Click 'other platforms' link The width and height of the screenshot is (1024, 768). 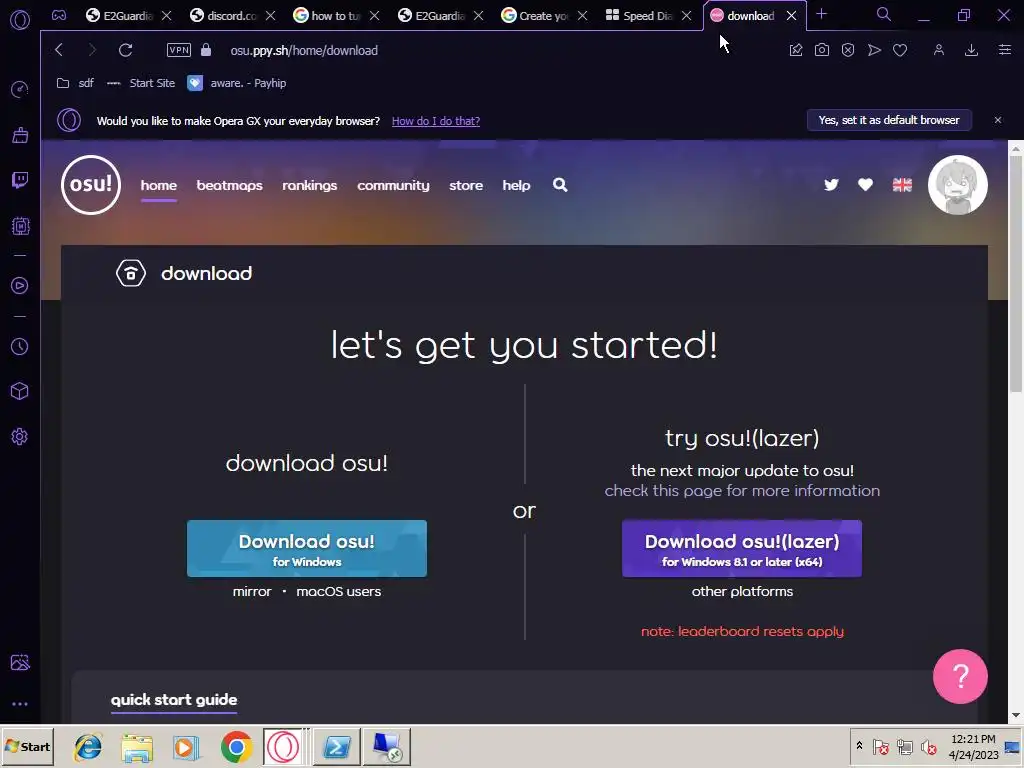[x=742, y=592]
